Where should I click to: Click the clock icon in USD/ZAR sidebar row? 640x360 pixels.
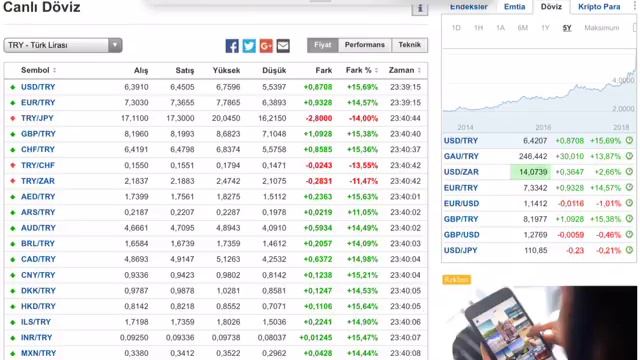(x=629, y=172)
